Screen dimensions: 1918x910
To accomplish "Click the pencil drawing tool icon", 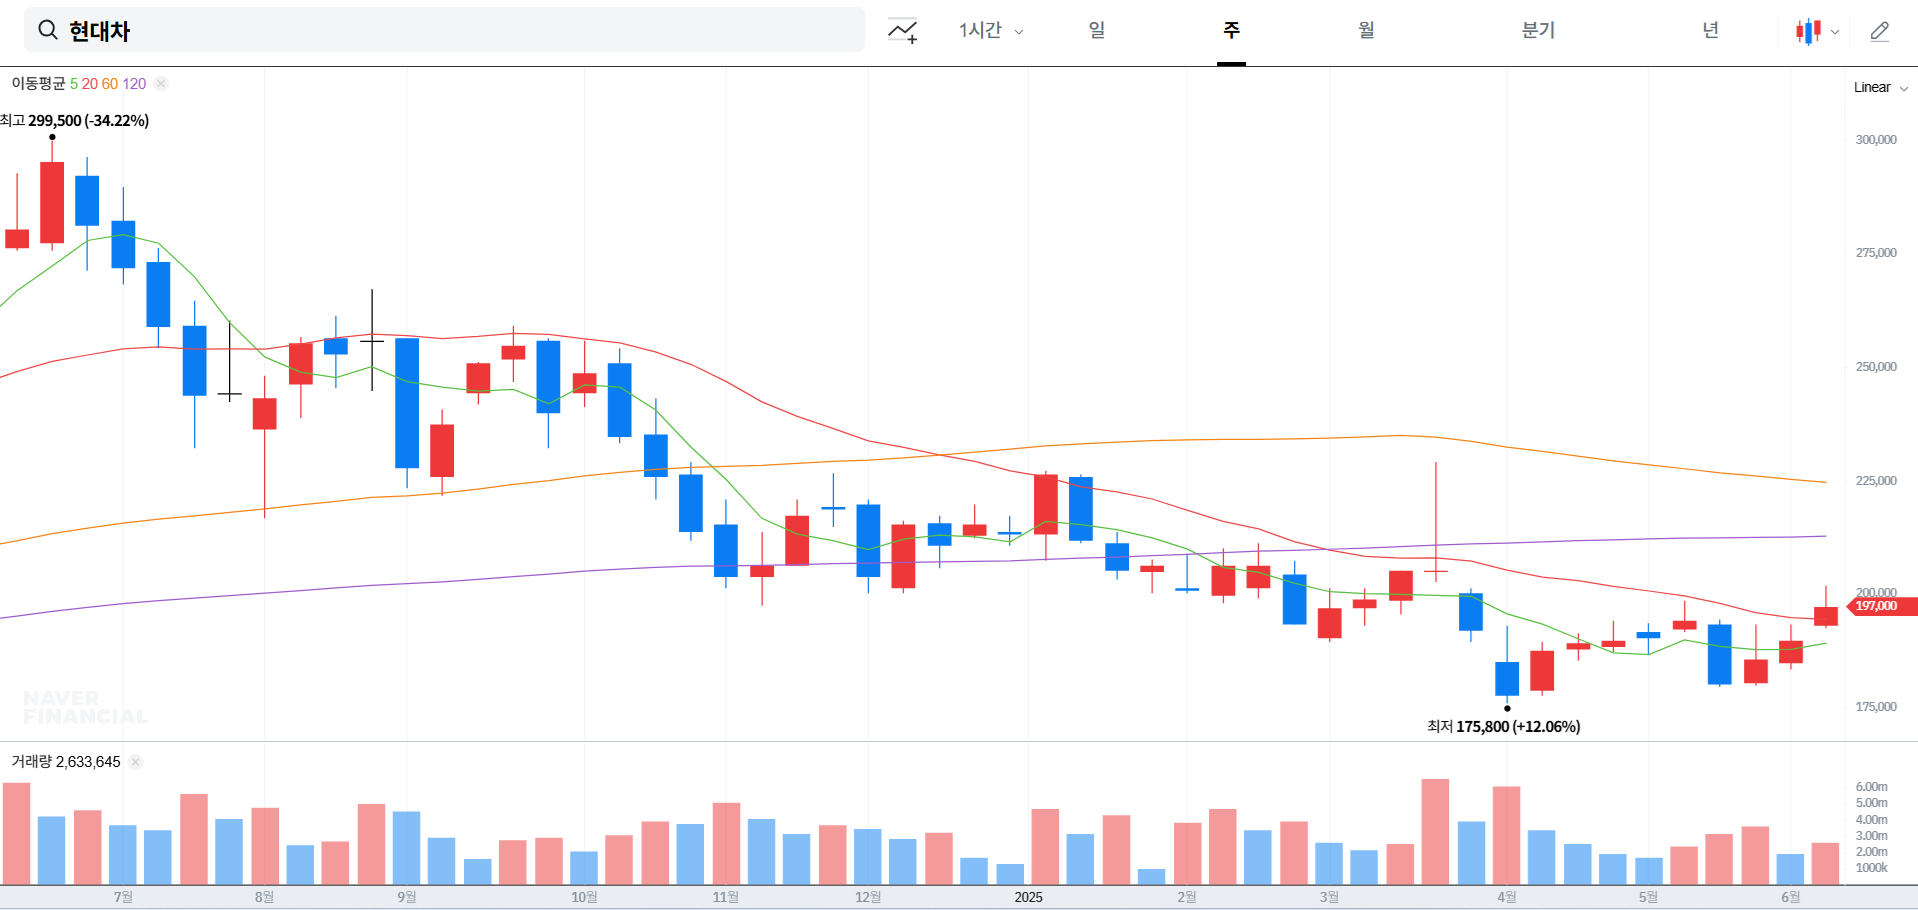I will pos(1880,31).
